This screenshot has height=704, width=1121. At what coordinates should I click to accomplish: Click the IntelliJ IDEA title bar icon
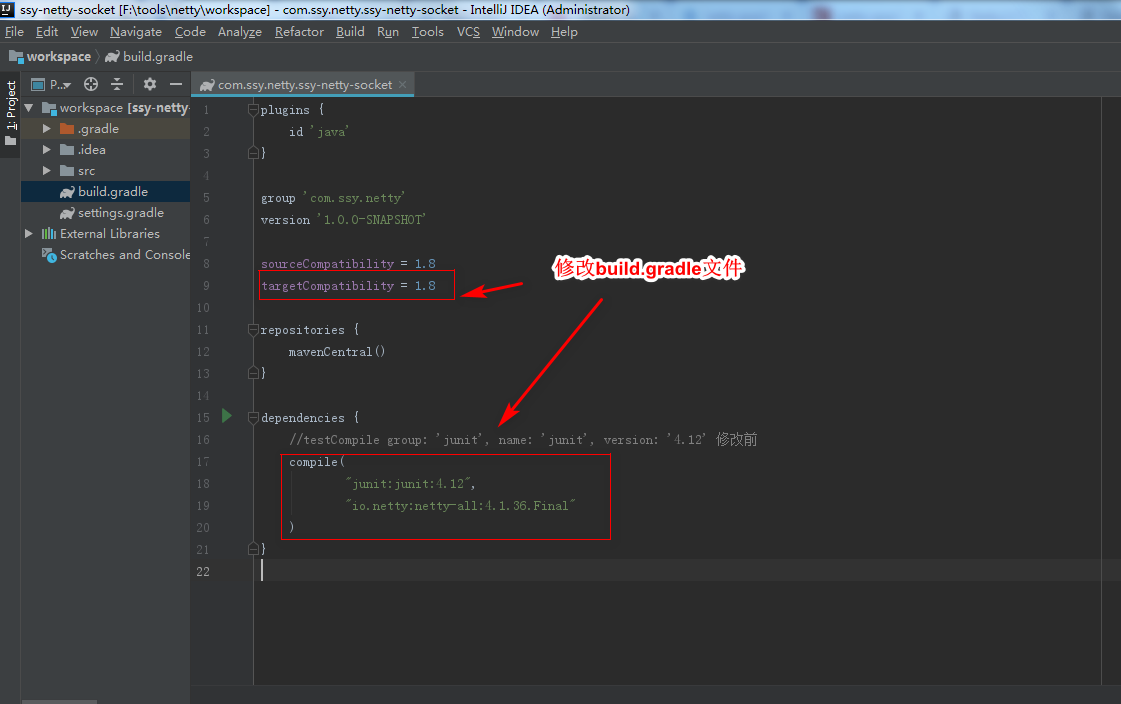pyautogui.click(x=7, y=9)
